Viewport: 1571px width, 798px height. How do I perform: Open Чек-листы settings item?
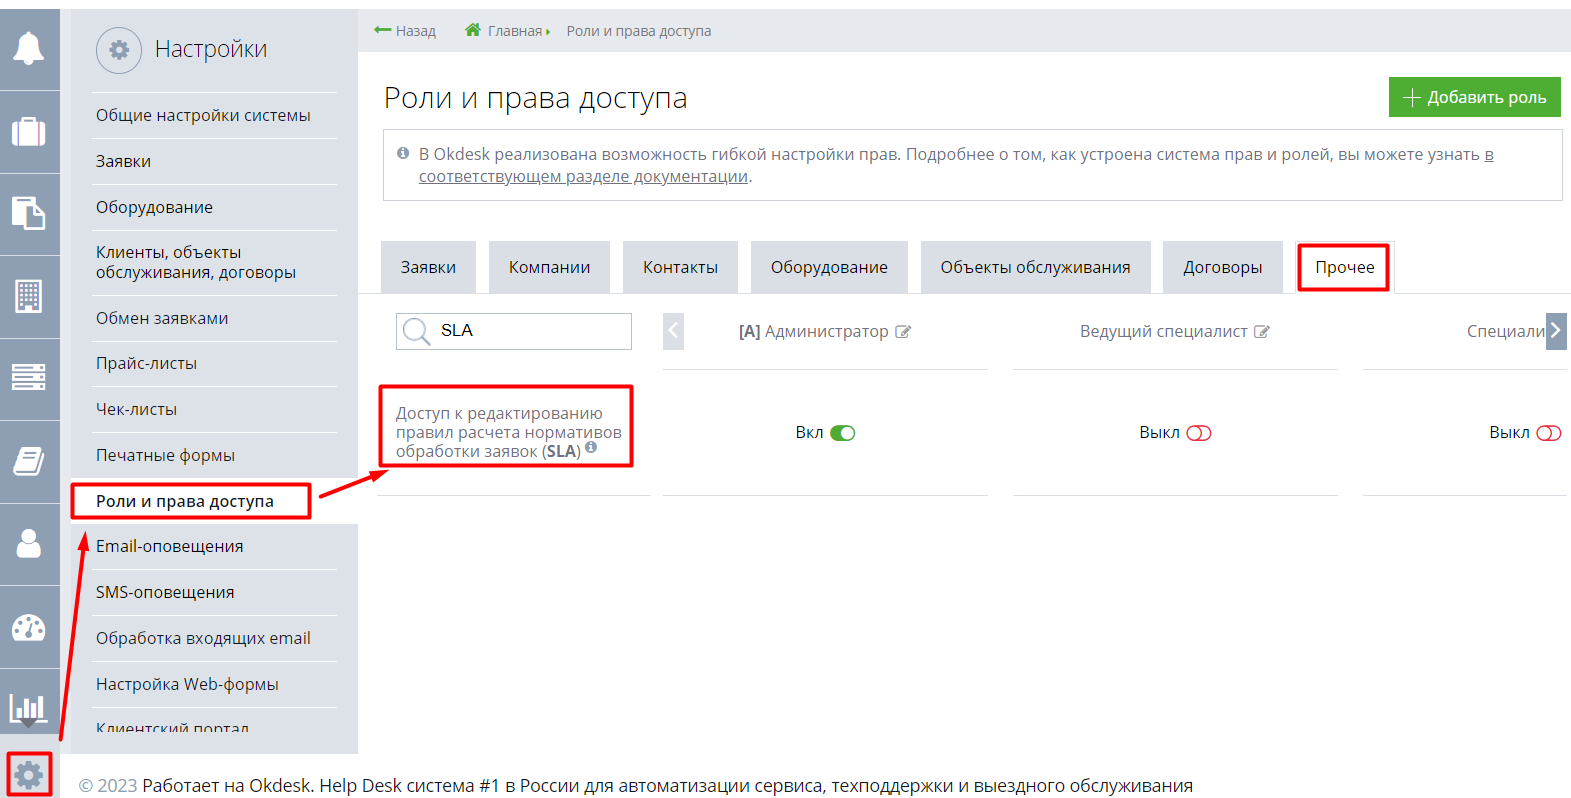[136, 409]
